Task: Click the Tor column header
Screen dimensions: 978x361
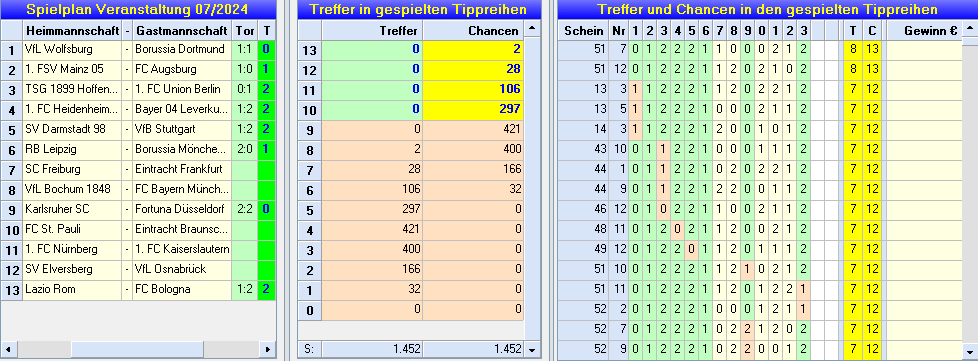Action: point(244,31)
